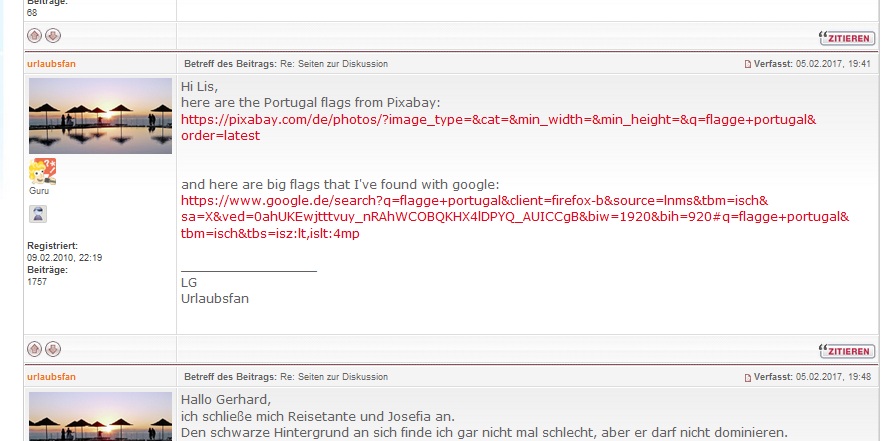Click the Guru rank badge icon

click(42, 172)
